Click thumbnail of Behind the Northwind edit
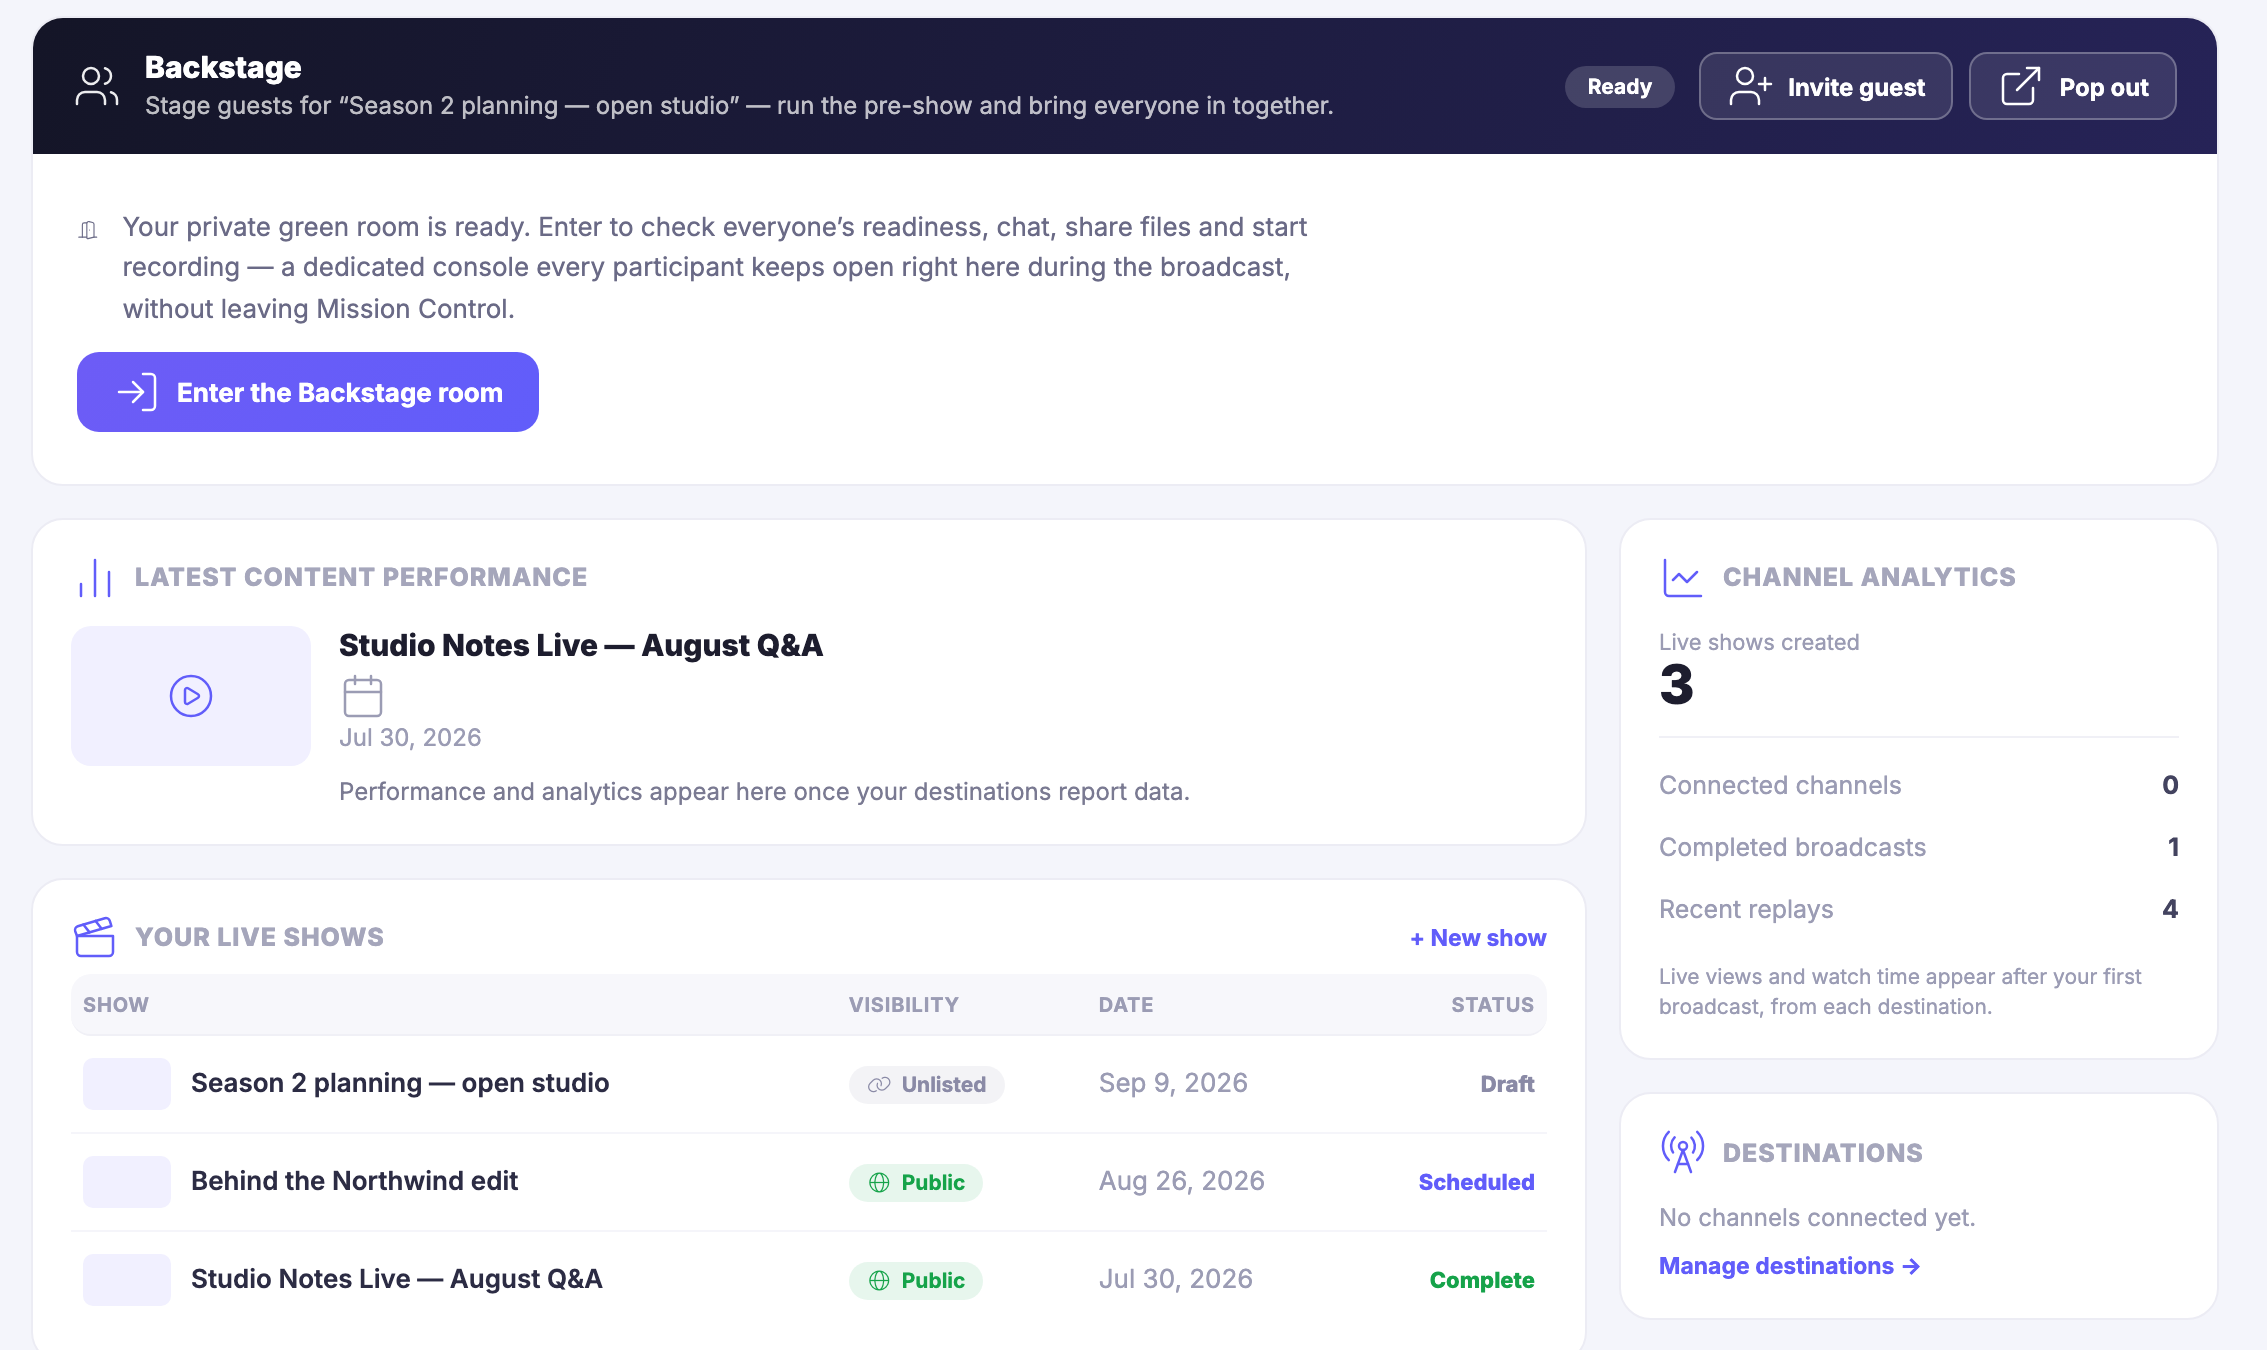 click(x=127, y=1182)
